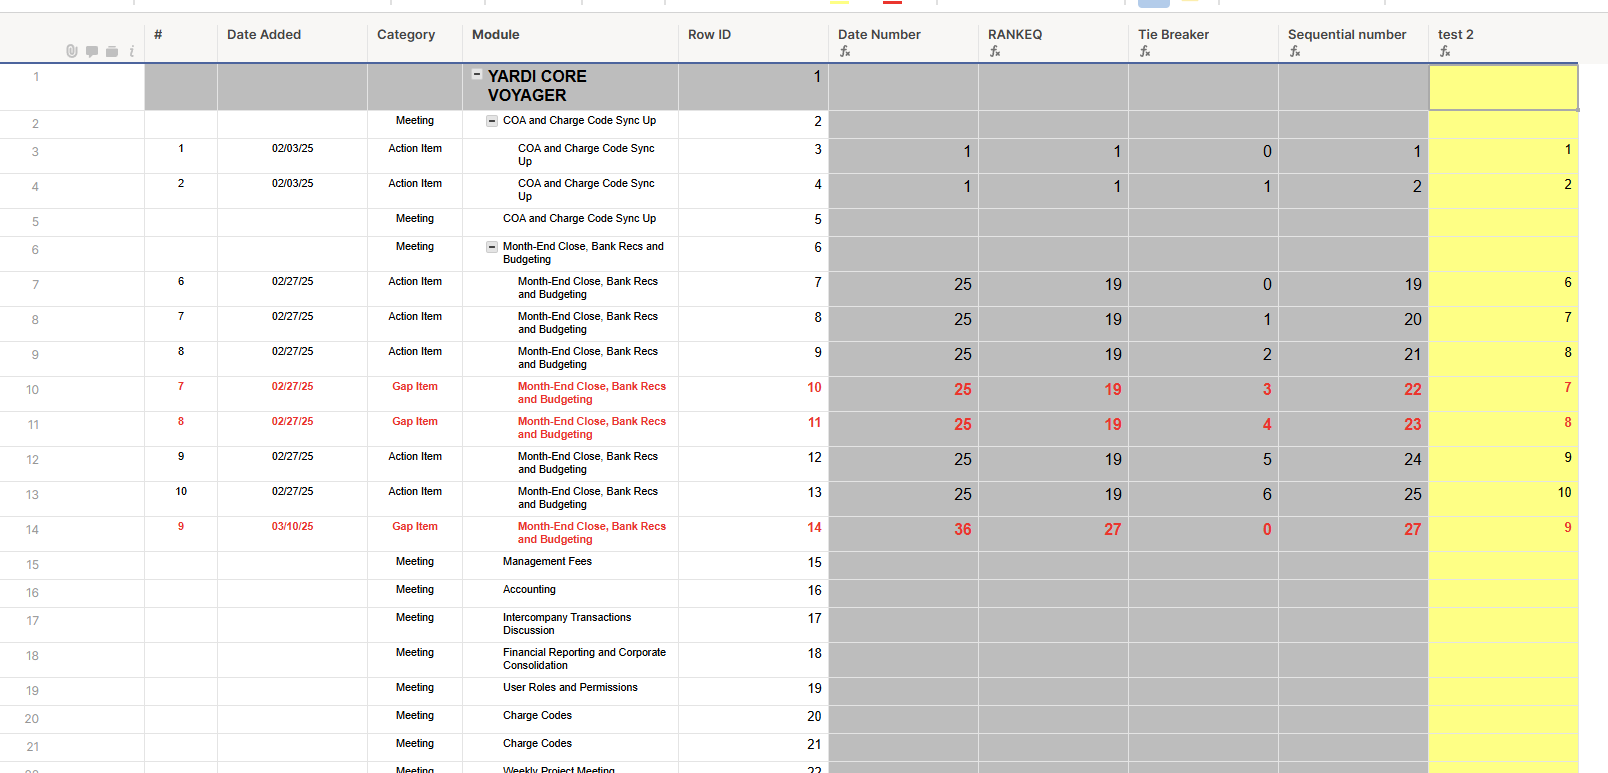Image resolution: width=1608 pixels, height=773 pixels.
Task: Click the Sequential number value 23
Action: tap(1412, 425)
